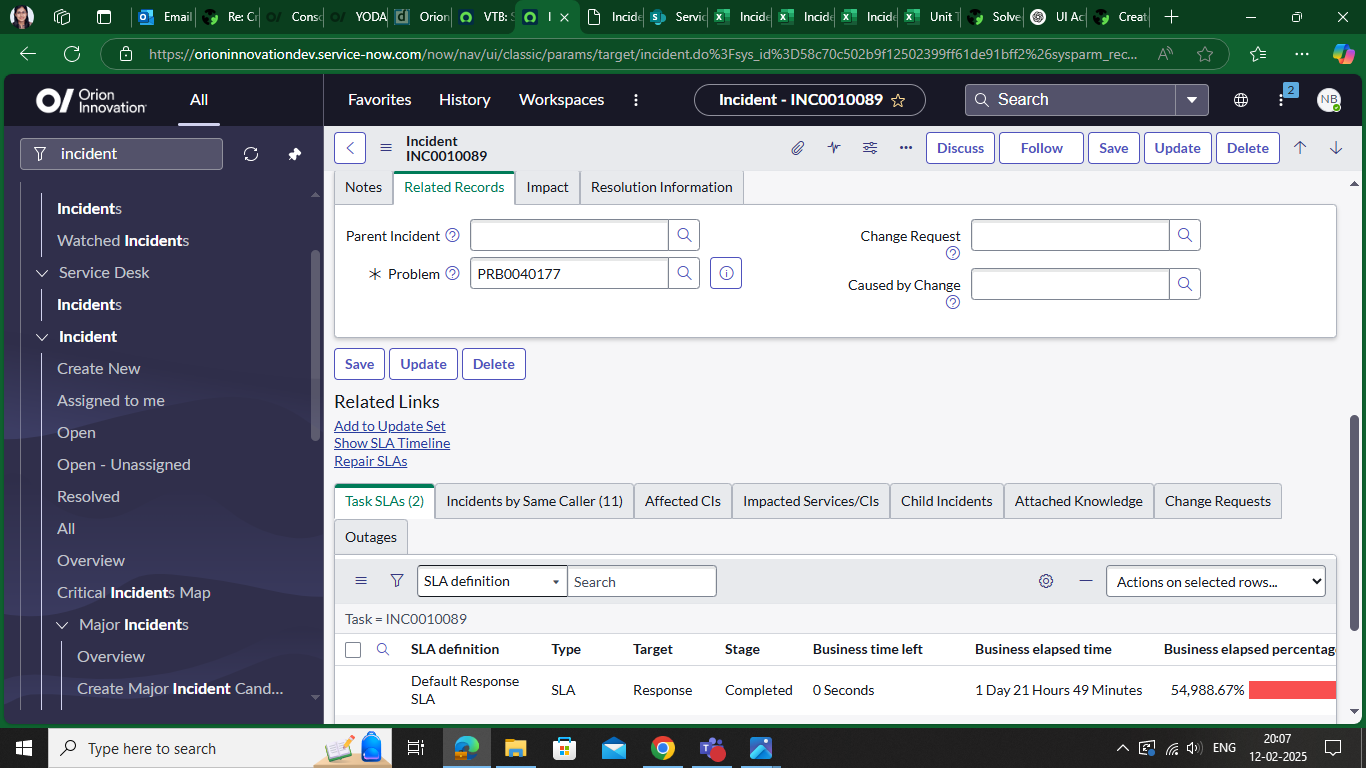Collapse the Service Desk navigator section

pos(42,273)
